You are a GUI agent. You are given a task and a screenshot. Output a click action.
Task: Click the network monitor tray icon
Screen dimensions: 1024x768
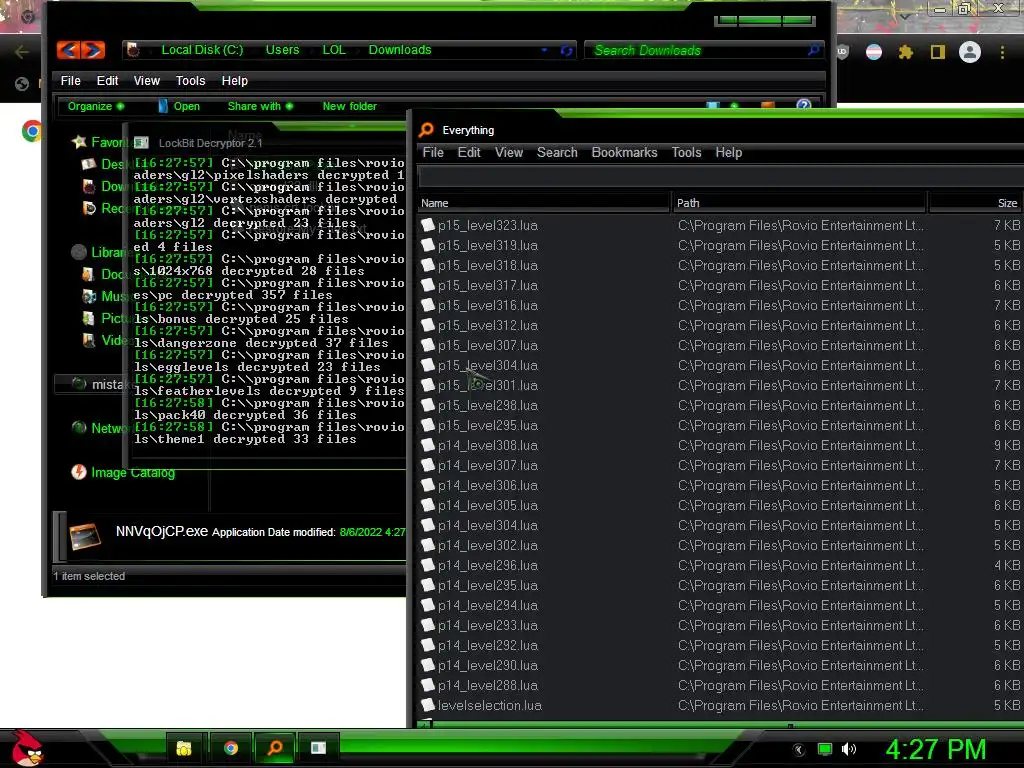[825, 749]
